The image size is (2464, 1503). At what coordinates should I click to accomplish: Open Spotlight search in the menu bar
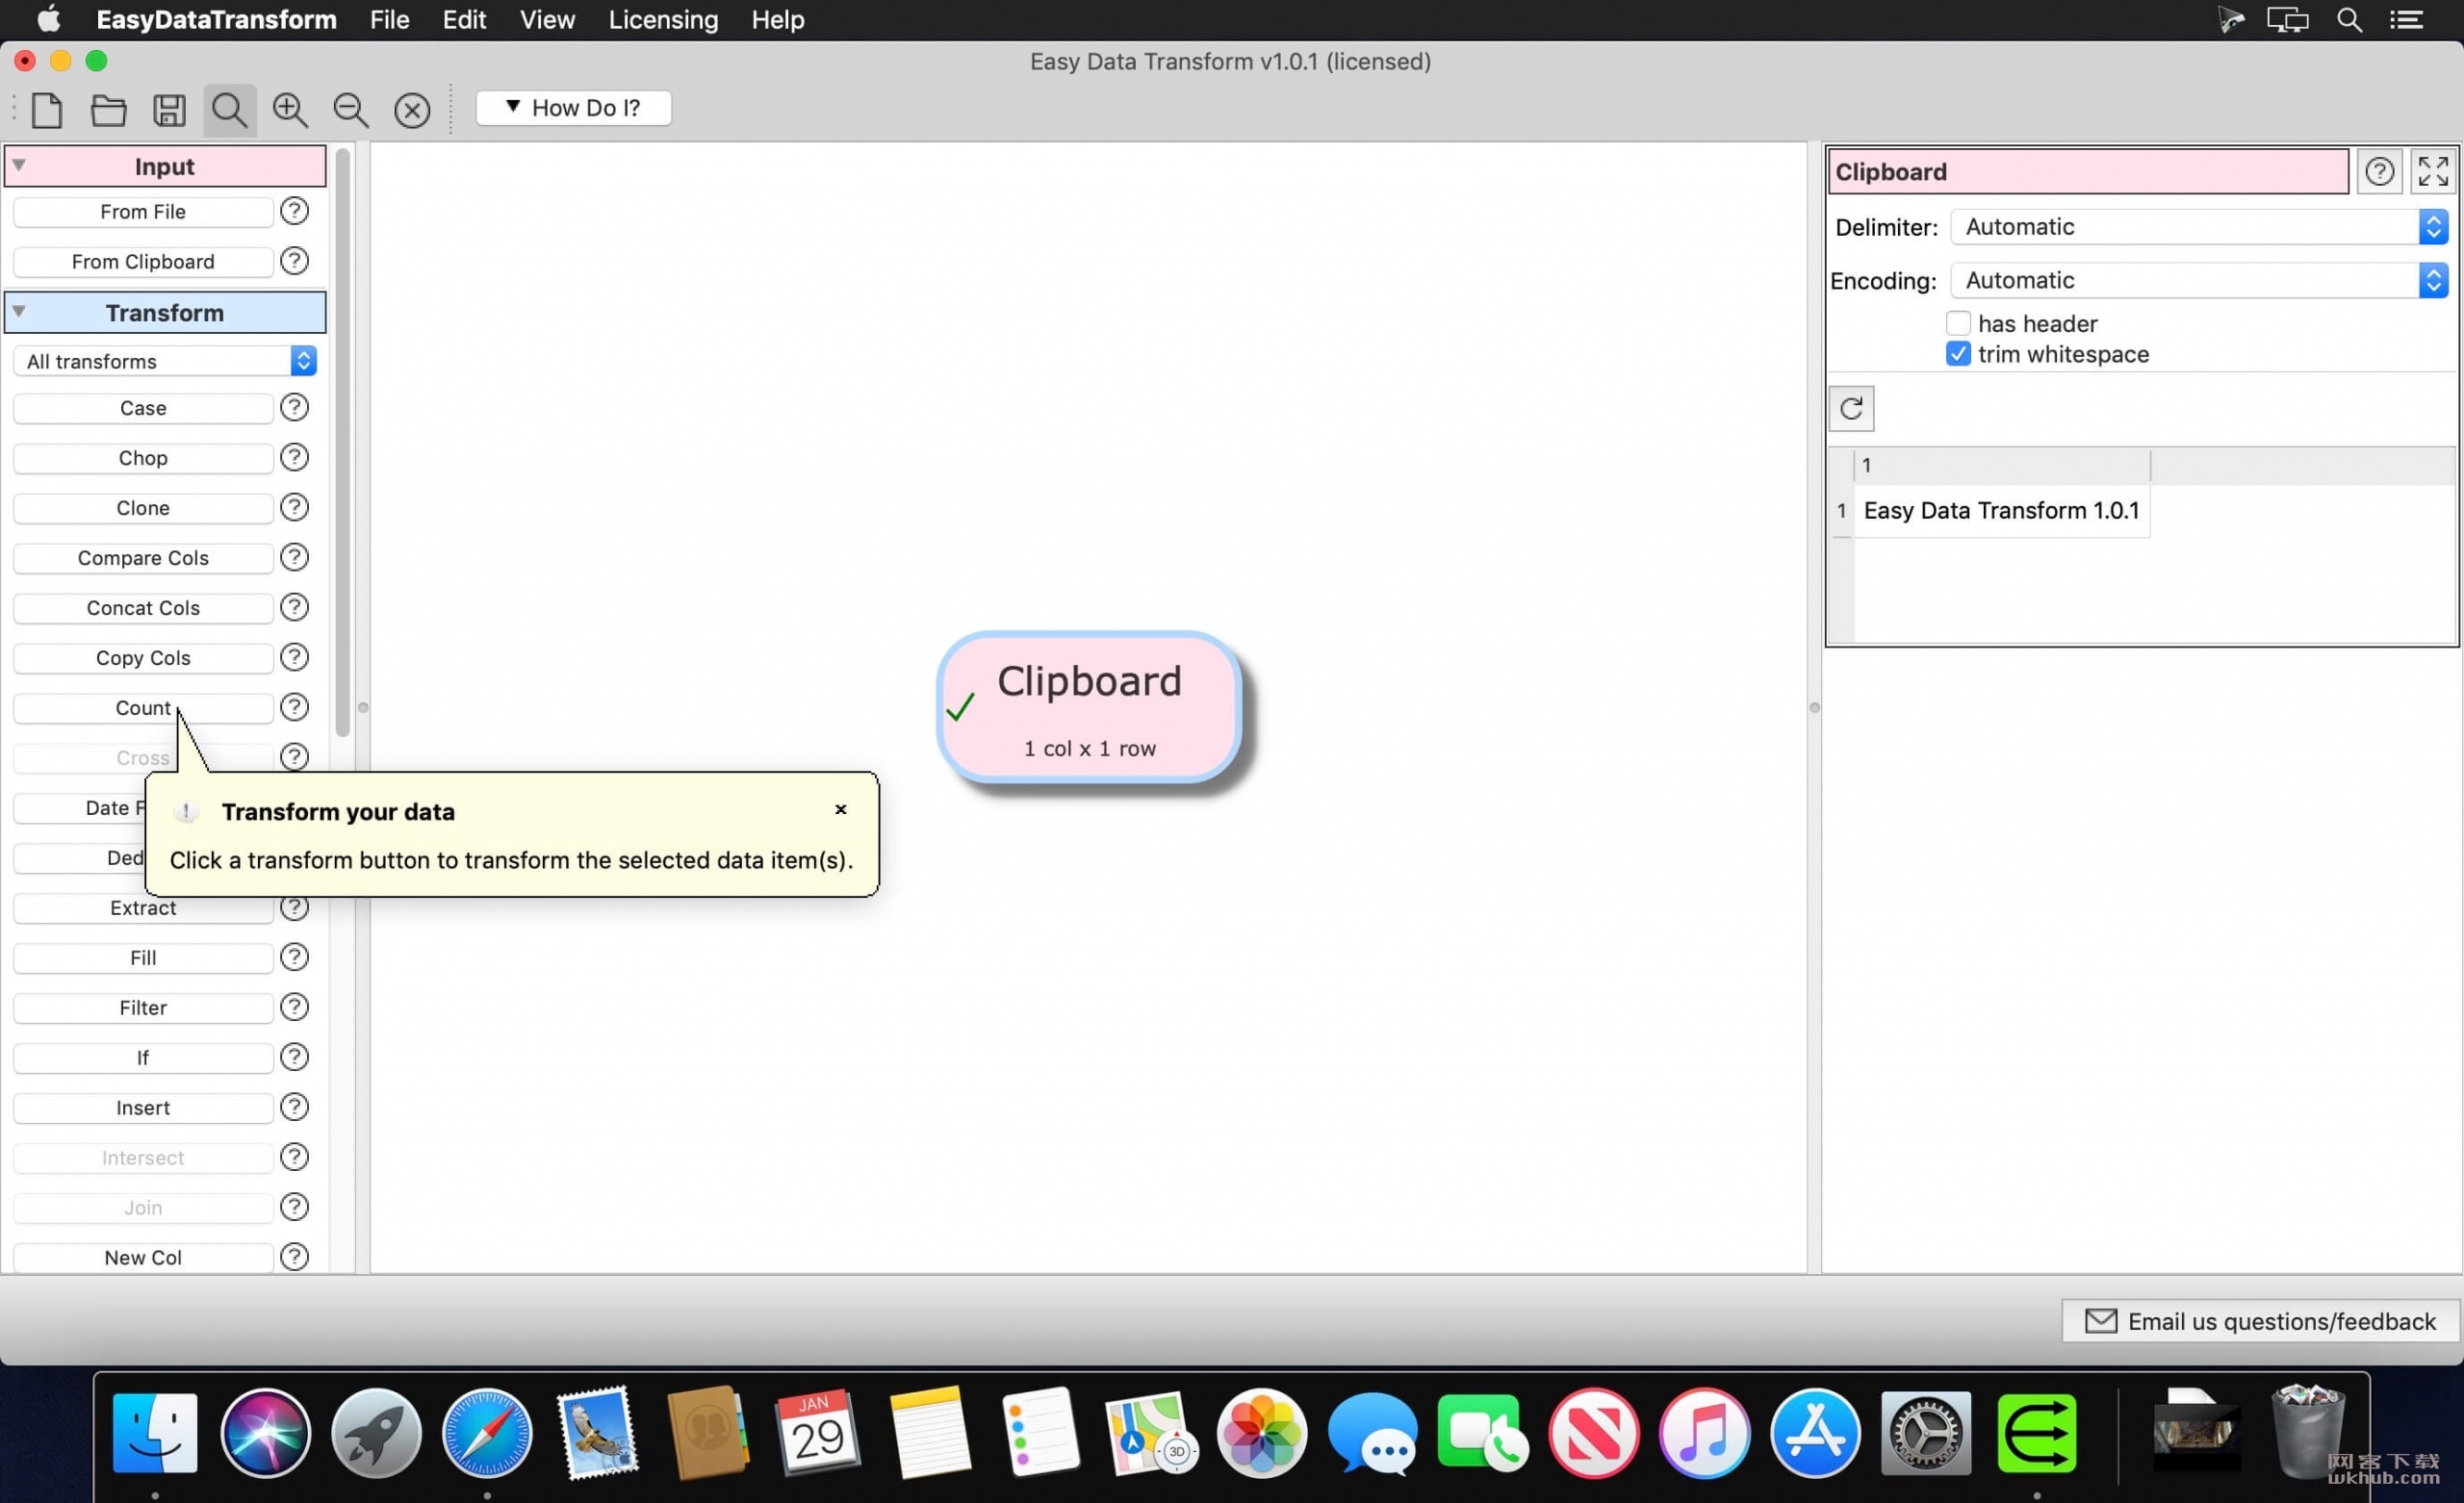click(x=2350, y=20)
